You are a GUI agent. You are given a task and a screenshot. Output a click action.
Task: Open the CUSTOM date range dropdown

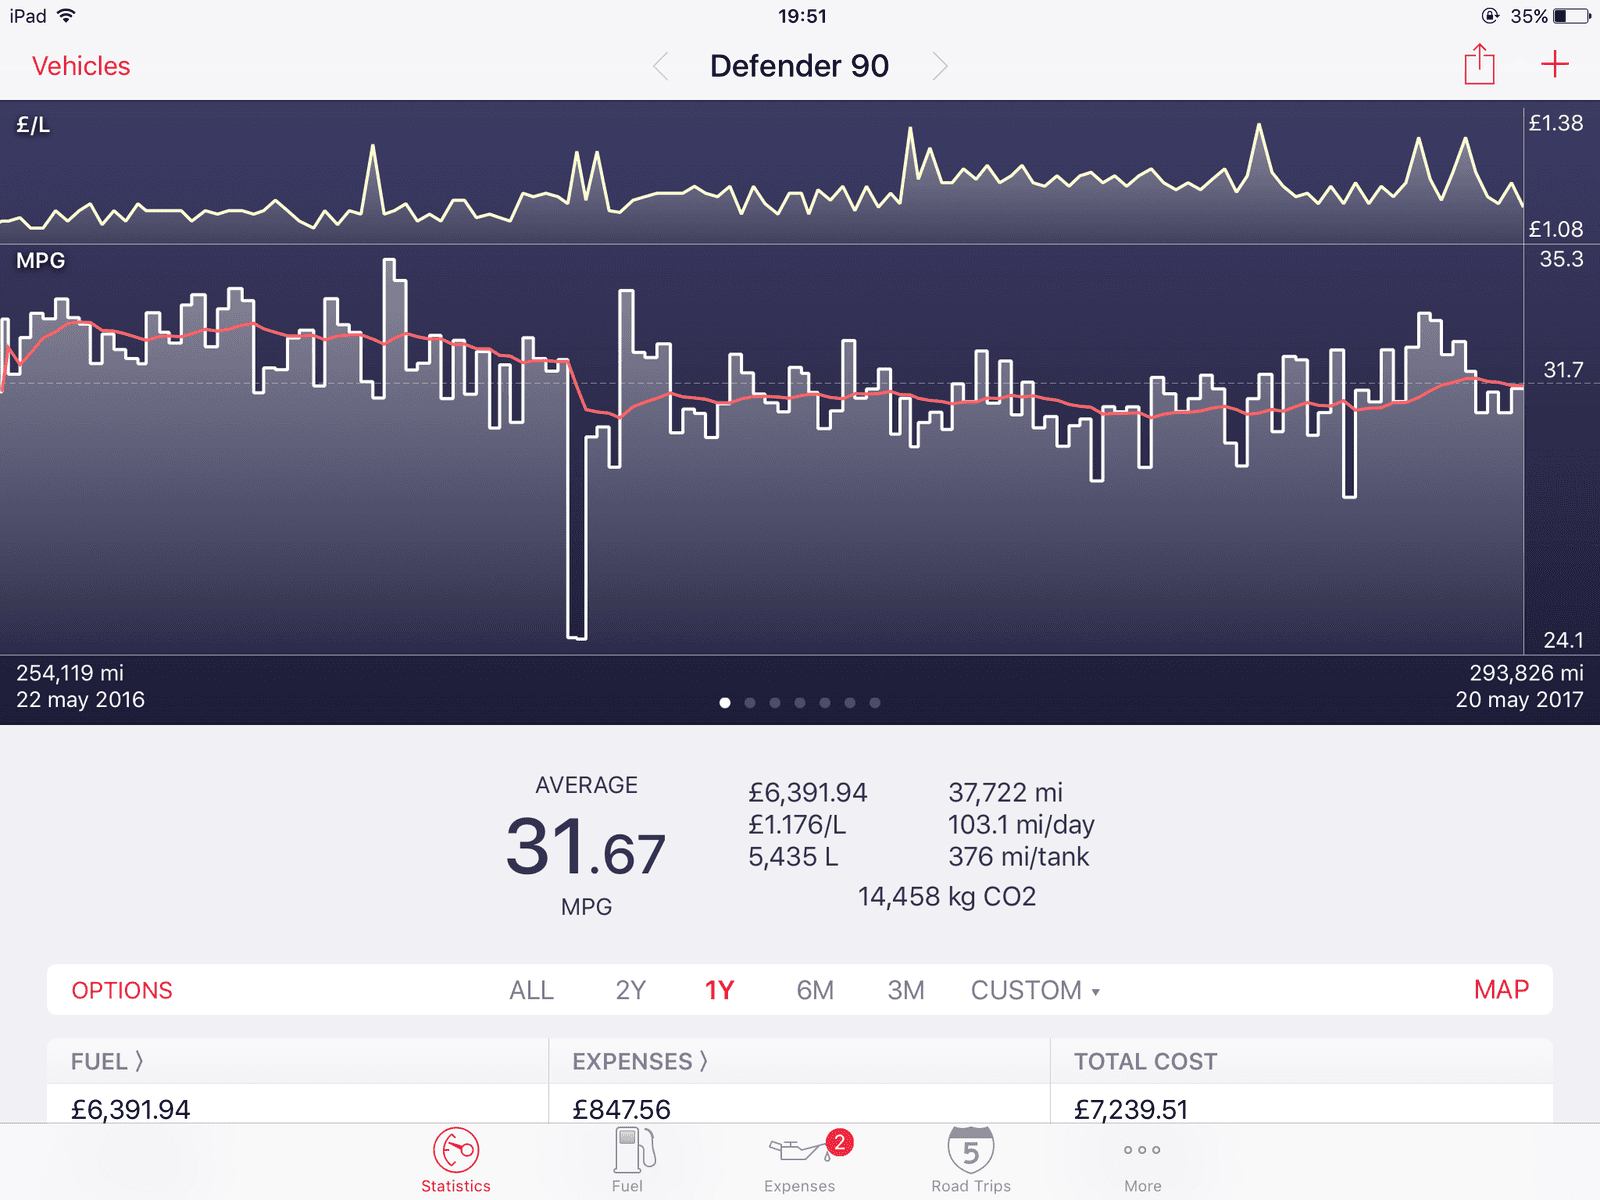(x=1035, y=990)
